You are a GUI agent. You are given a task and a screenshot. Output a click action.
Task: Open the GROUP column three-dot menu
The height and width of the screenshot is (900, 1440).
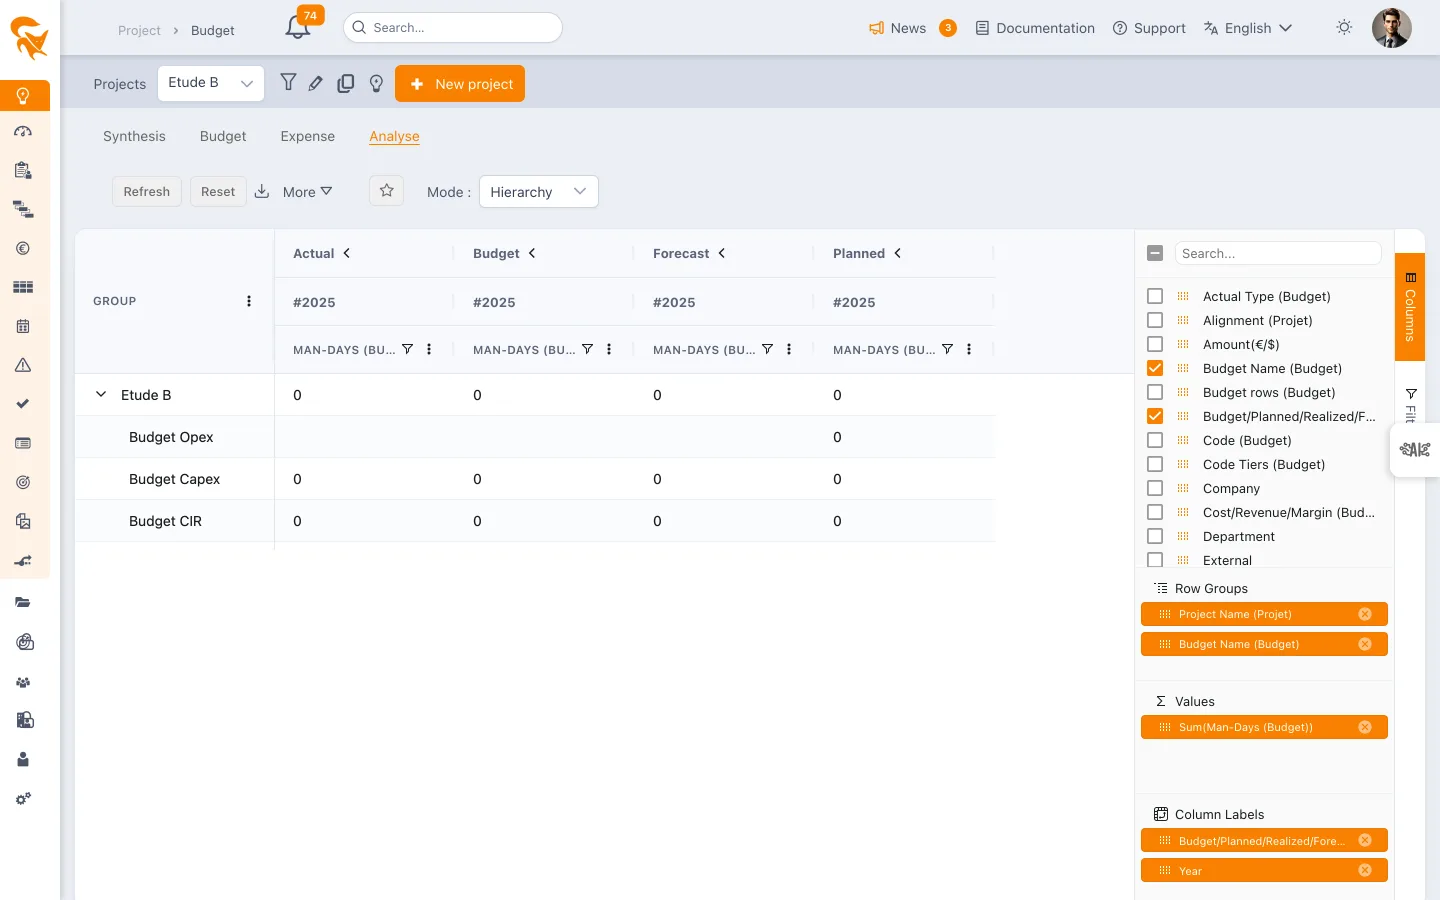249,301
